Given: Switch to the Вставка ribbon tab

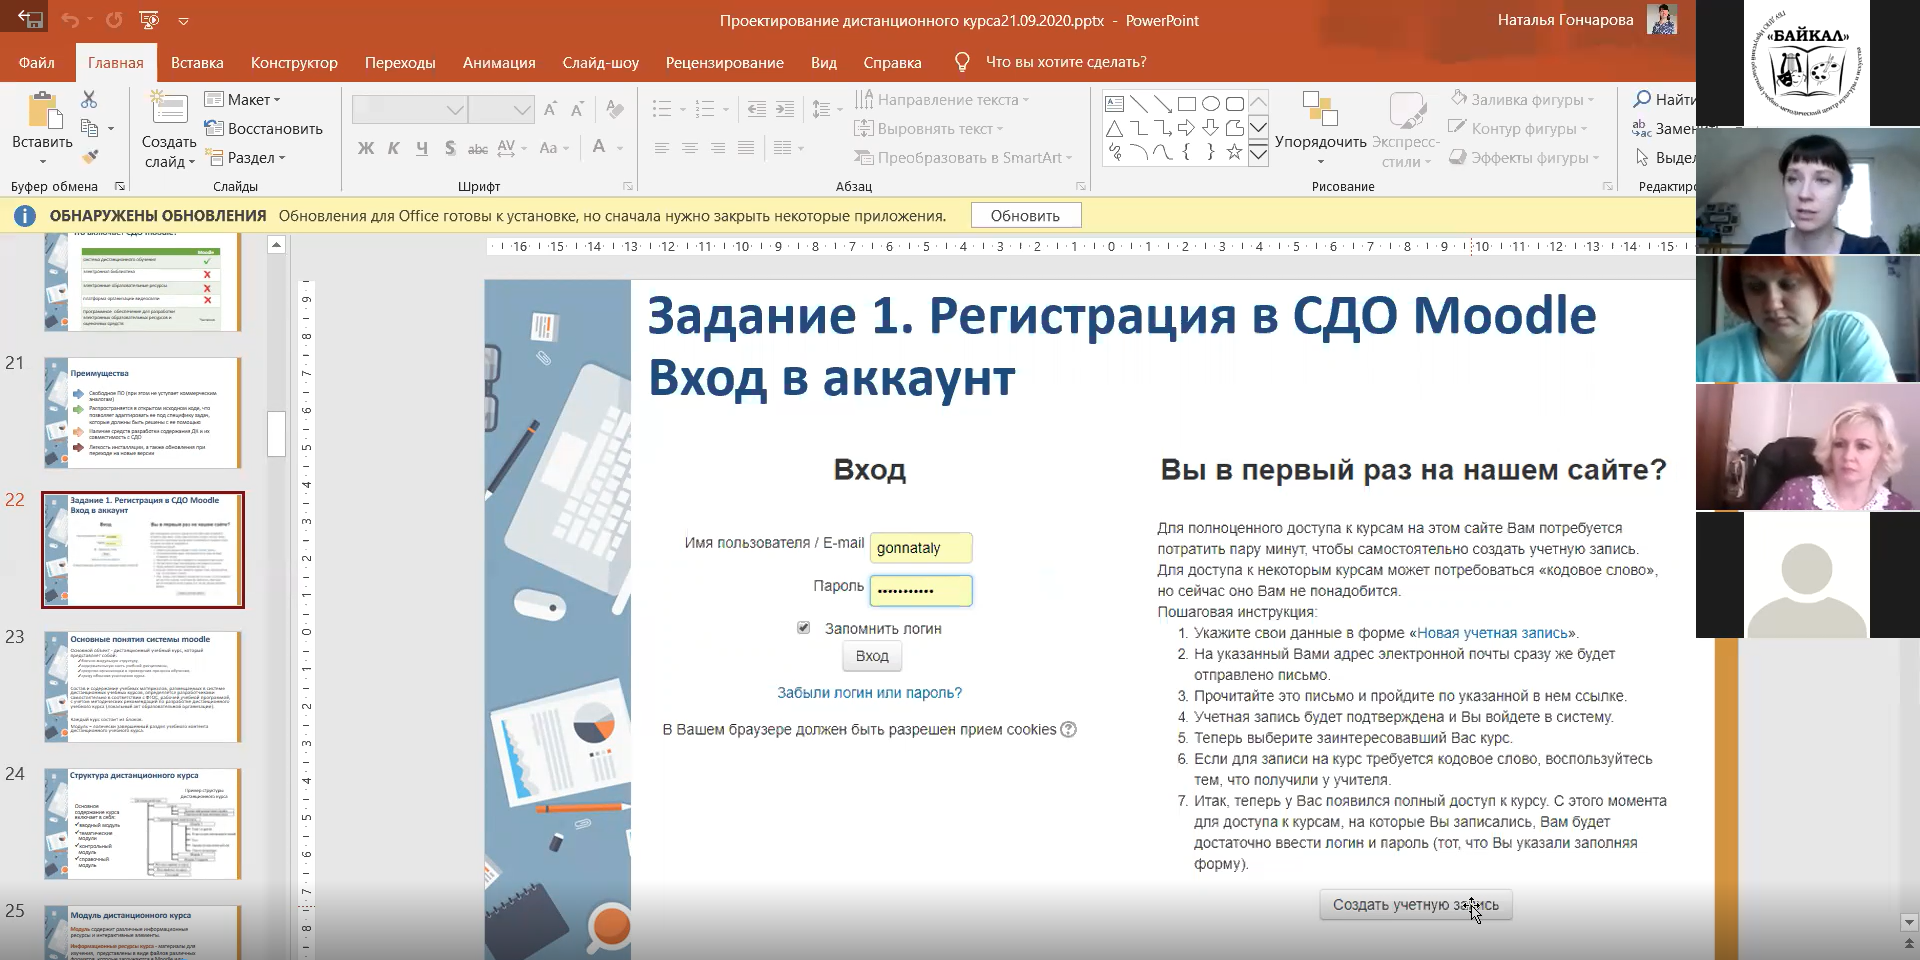Looking at the screenshot, I should (197, 62).
